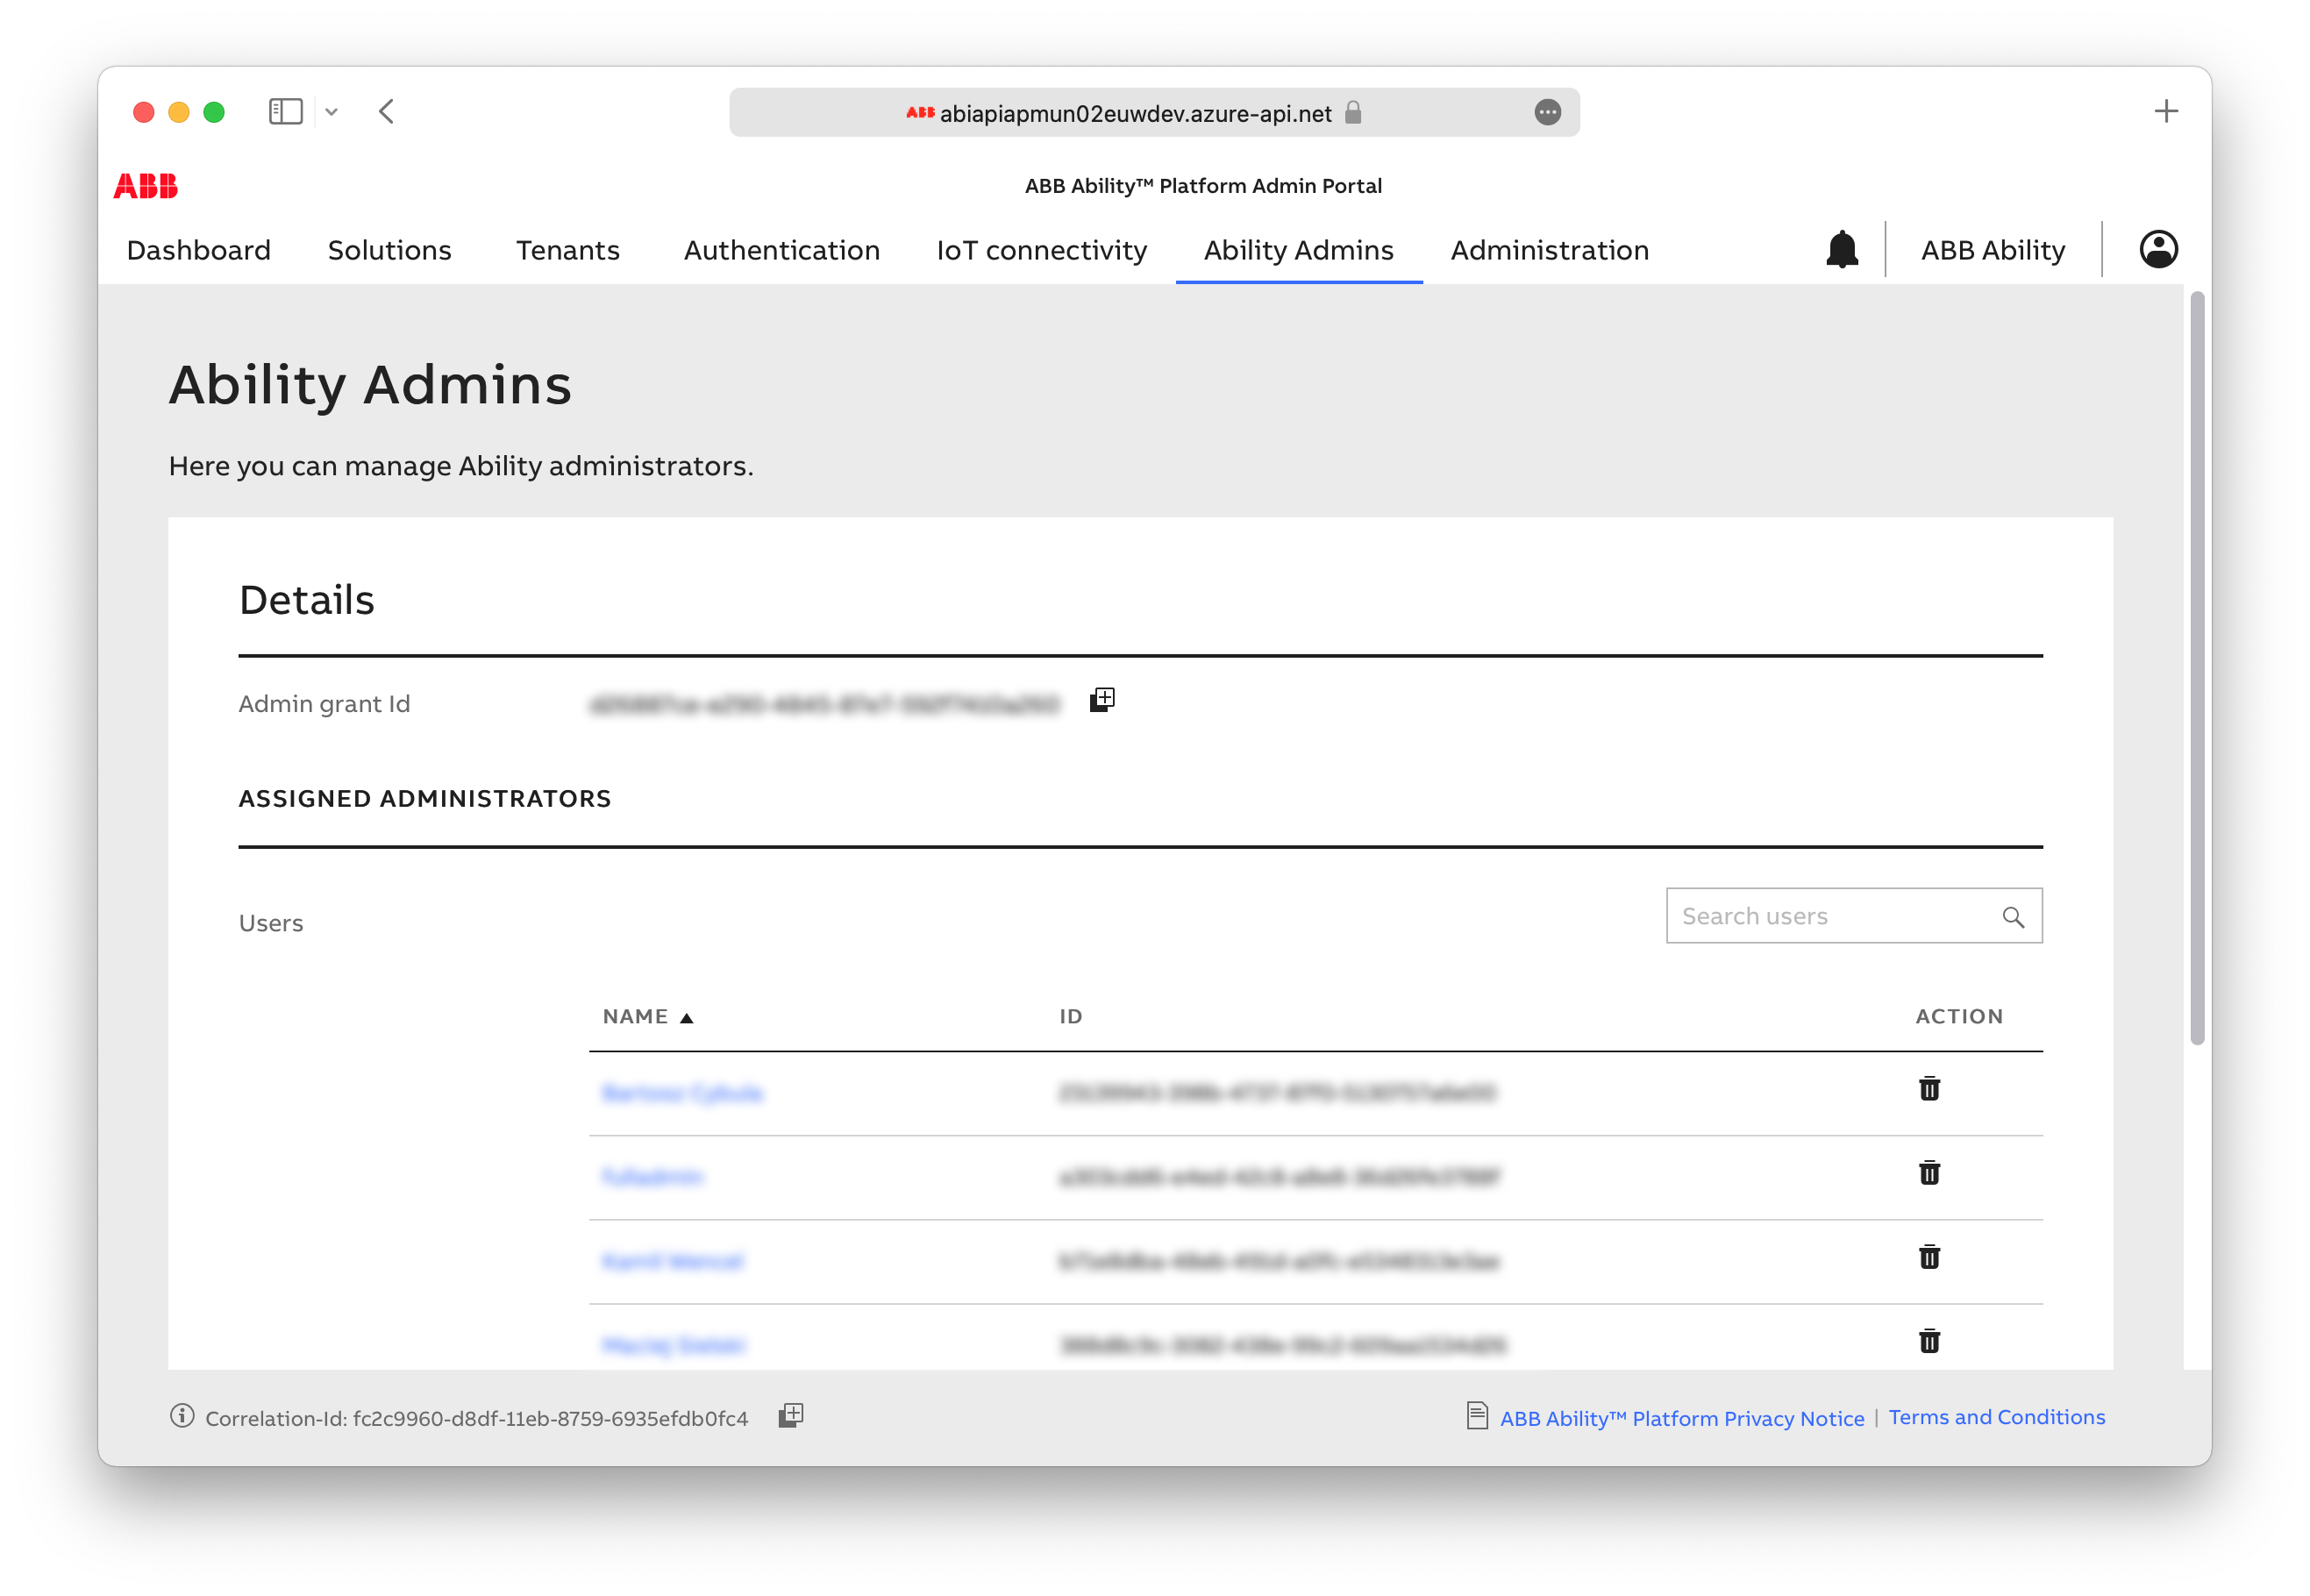Image resolution: width=2310 pixels, height=1596 pixels.
Task: Open the third administrator name link
Action: click(x=672, y=1261)
